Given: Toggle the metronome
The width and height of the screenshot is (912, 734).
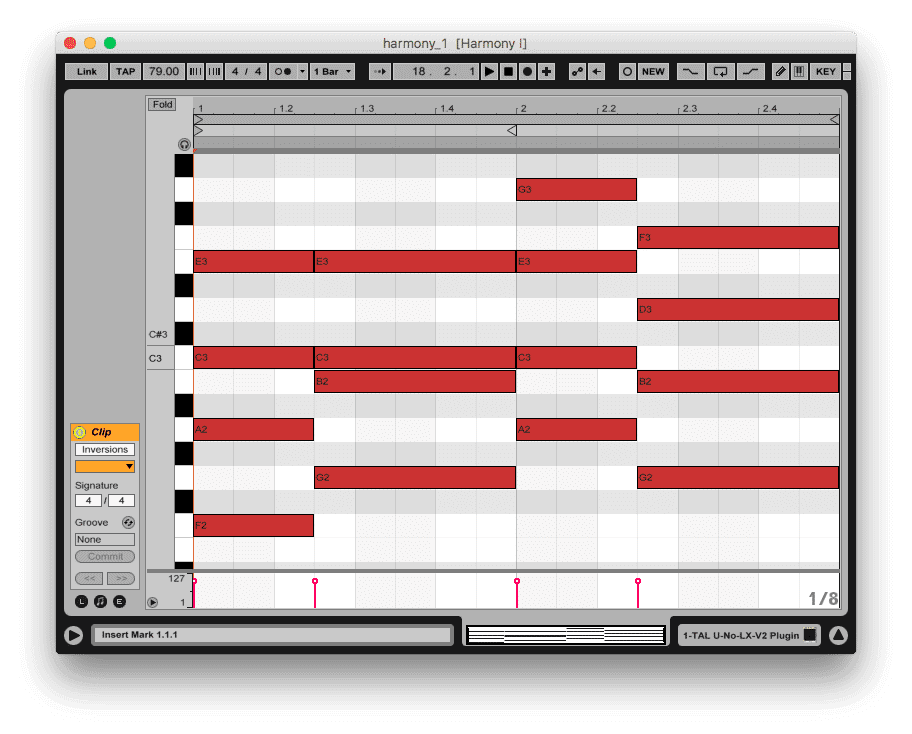Looking at the screenshot, I should click(283, 72).
